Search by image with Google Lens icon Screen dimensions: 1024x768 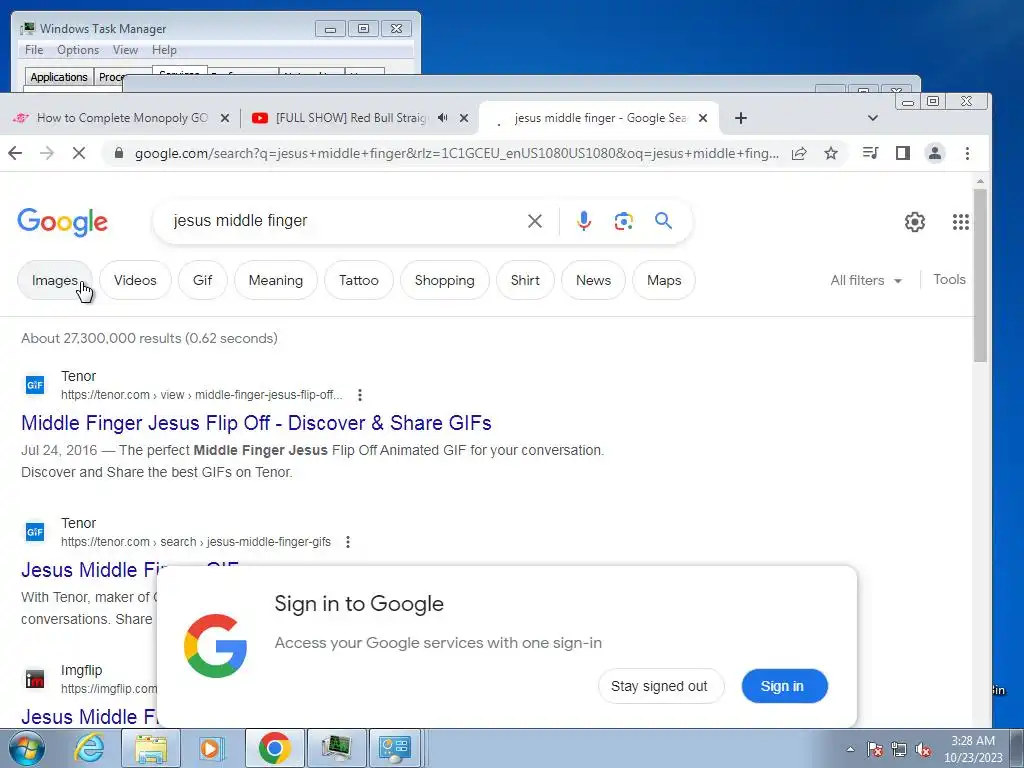click(624, 221)
